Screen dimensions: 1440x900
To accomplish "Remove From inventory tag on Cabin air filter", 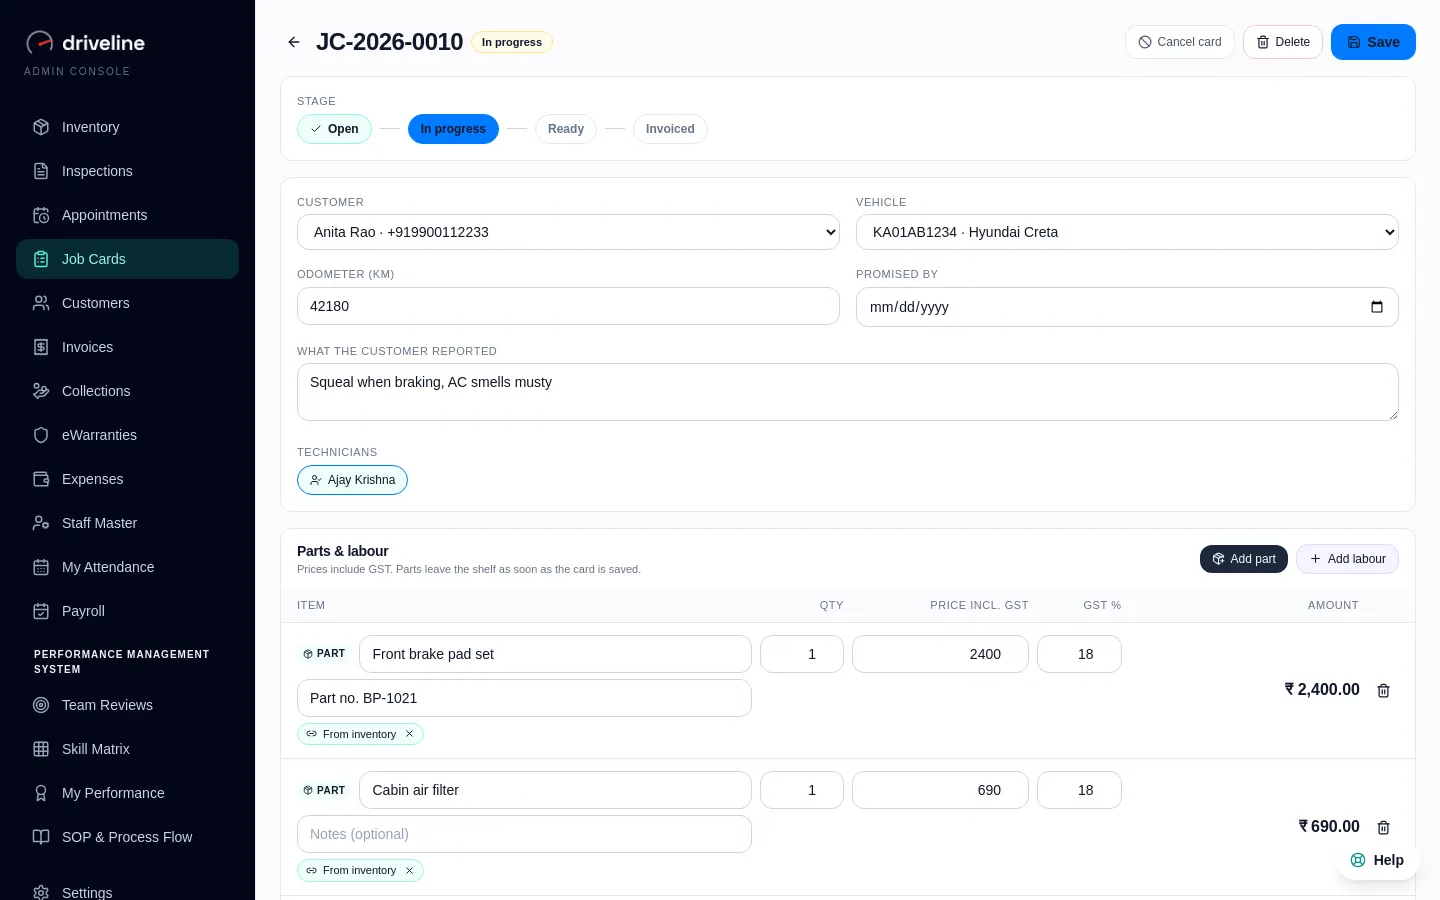I will click(x=409, y=870).
